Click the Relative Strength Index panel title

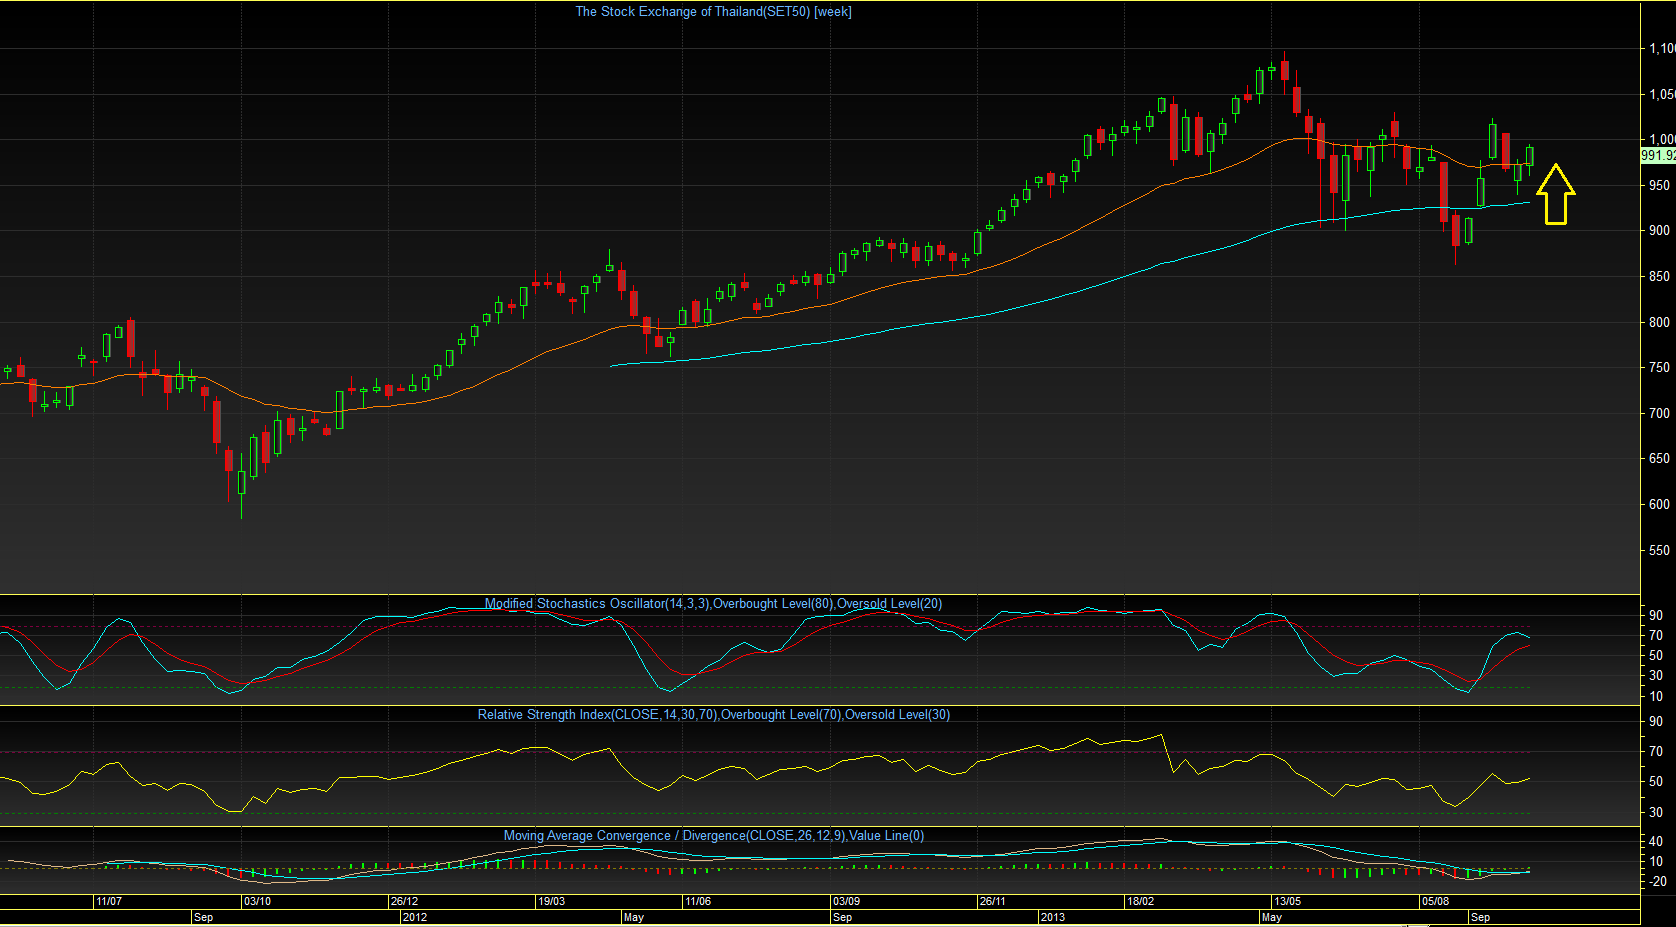tap(714, 715)
